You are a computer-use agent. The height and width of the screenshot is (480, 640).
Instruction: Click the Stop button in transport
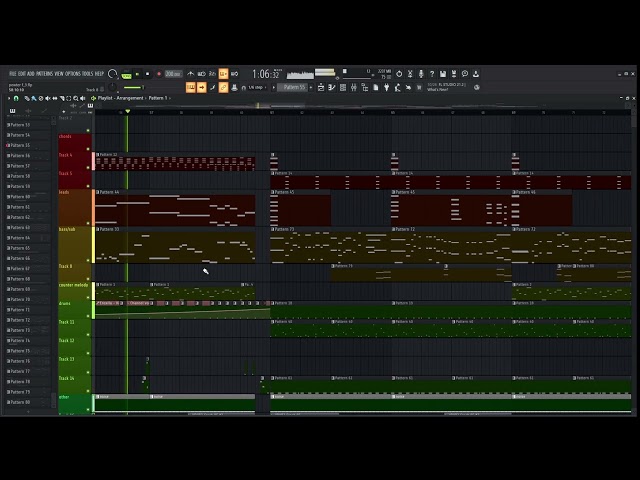pos(148,74)
